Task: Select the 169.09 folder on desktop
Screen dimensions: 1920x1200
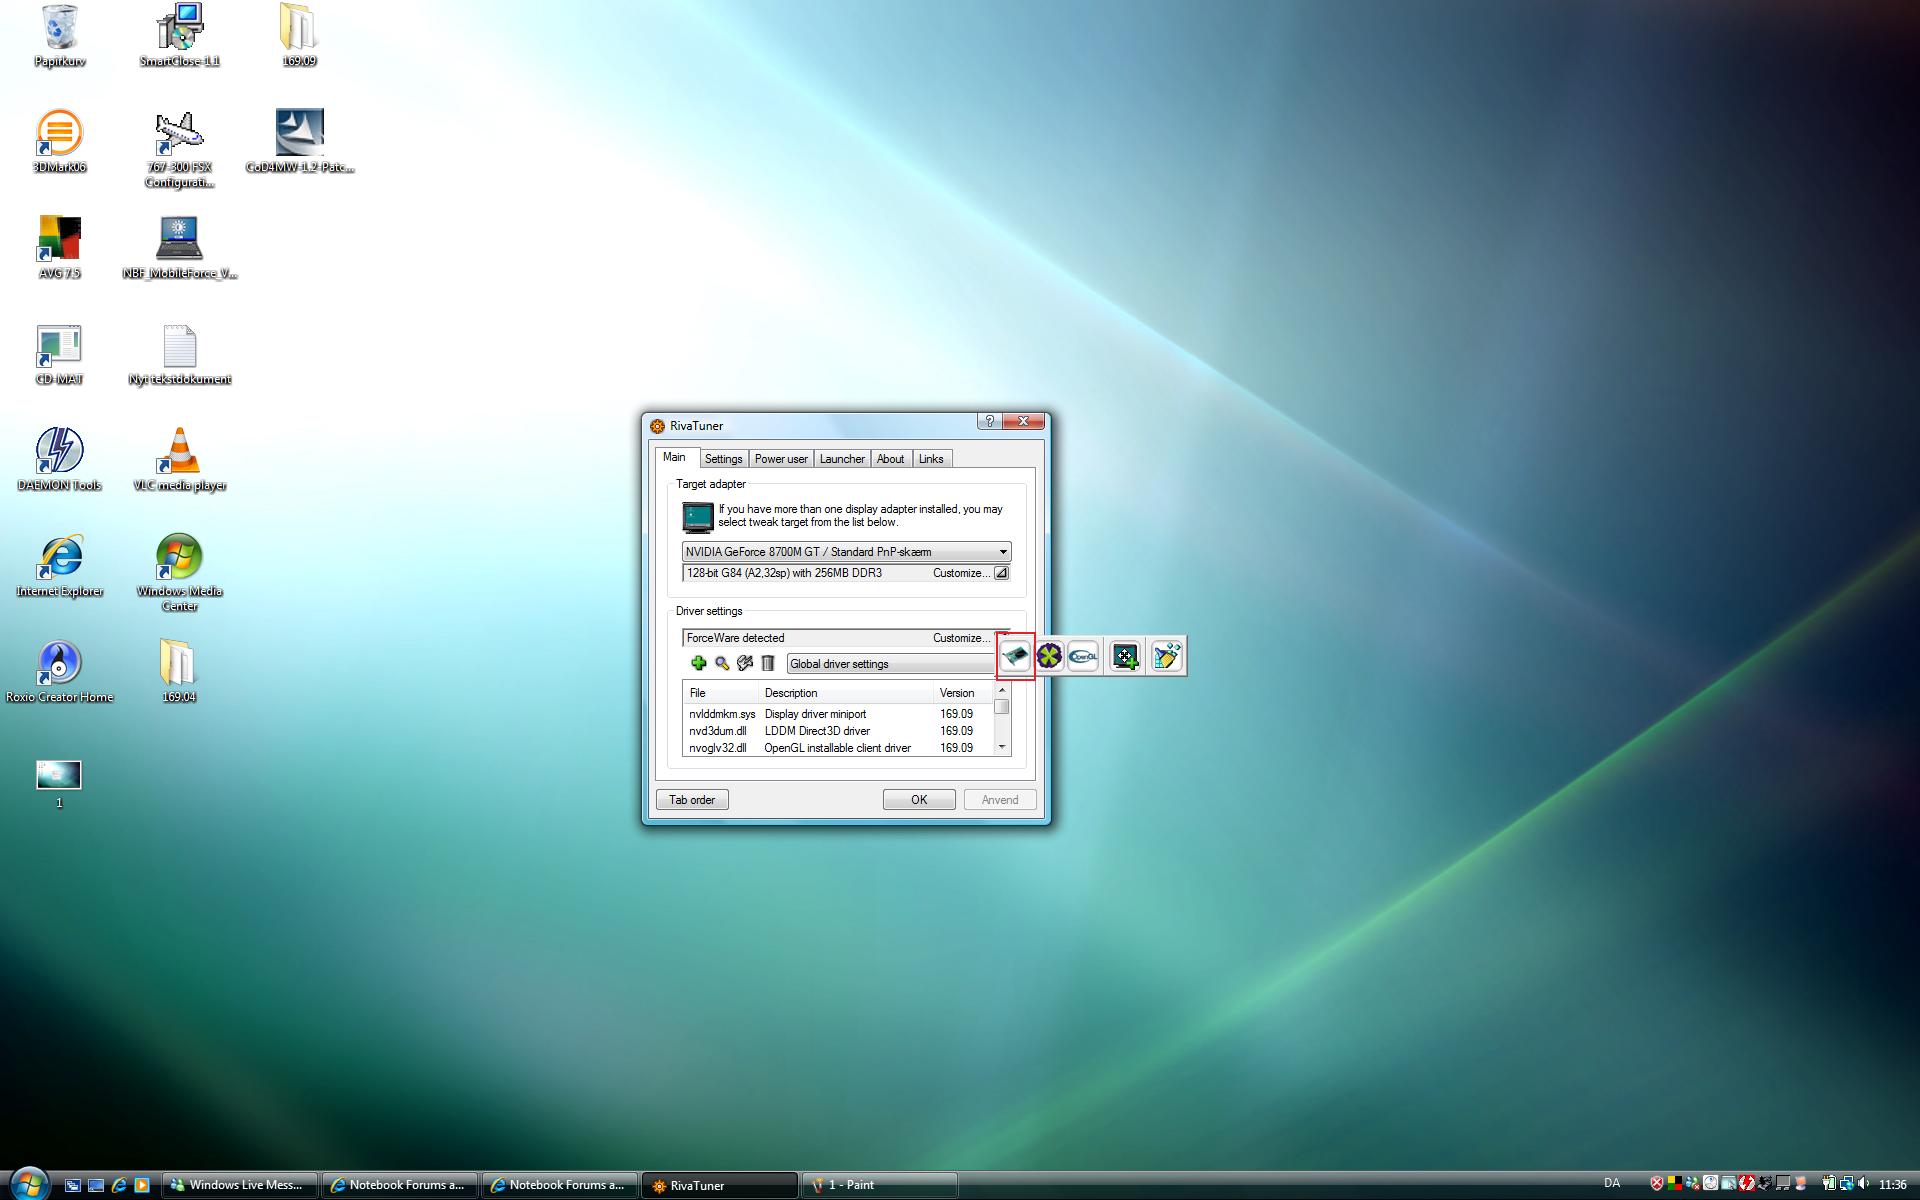Action: tap(299, 35)
